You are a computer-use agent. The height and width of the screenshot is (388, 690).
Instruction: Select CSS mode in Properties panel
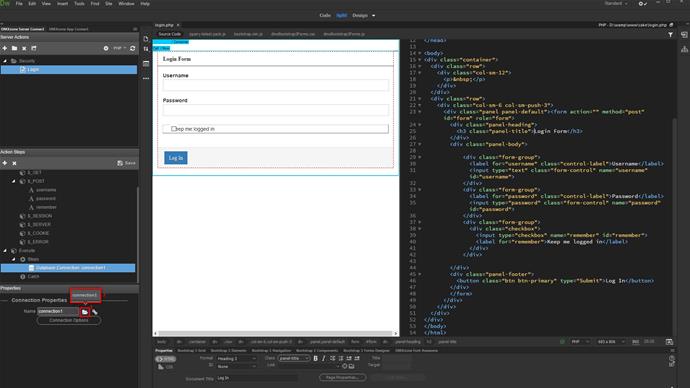(165, 367)
